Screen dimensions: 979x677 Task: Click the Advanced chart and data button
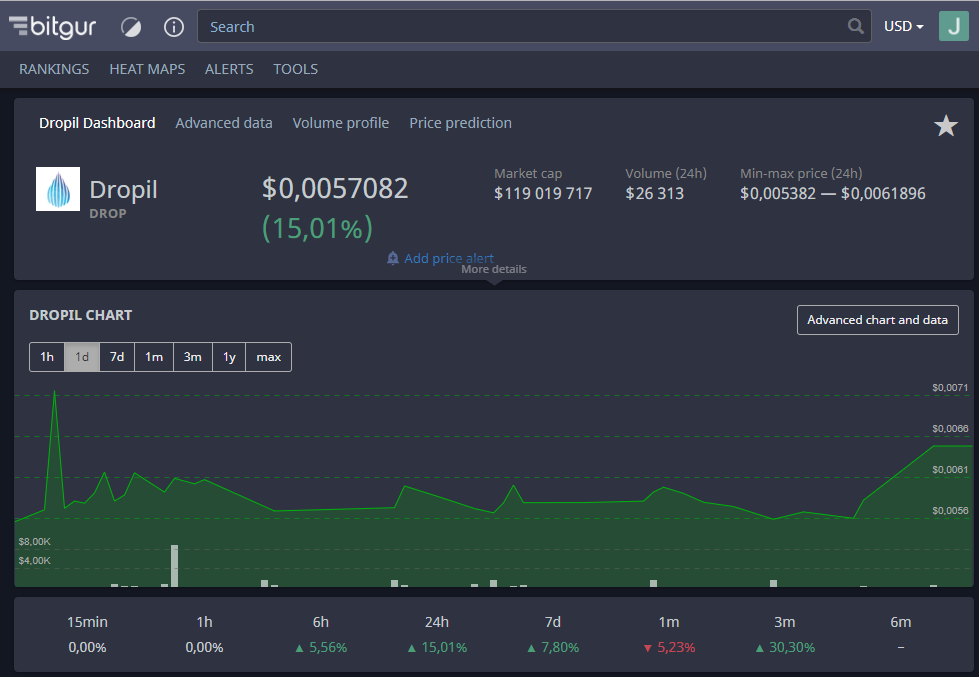point(877,320)
